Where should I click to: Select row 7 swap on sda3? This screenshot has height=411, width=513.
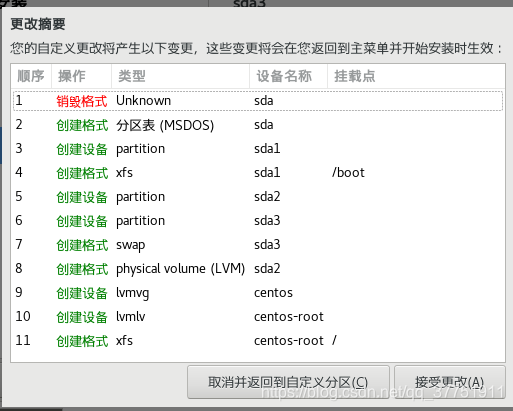pos(258,245)
